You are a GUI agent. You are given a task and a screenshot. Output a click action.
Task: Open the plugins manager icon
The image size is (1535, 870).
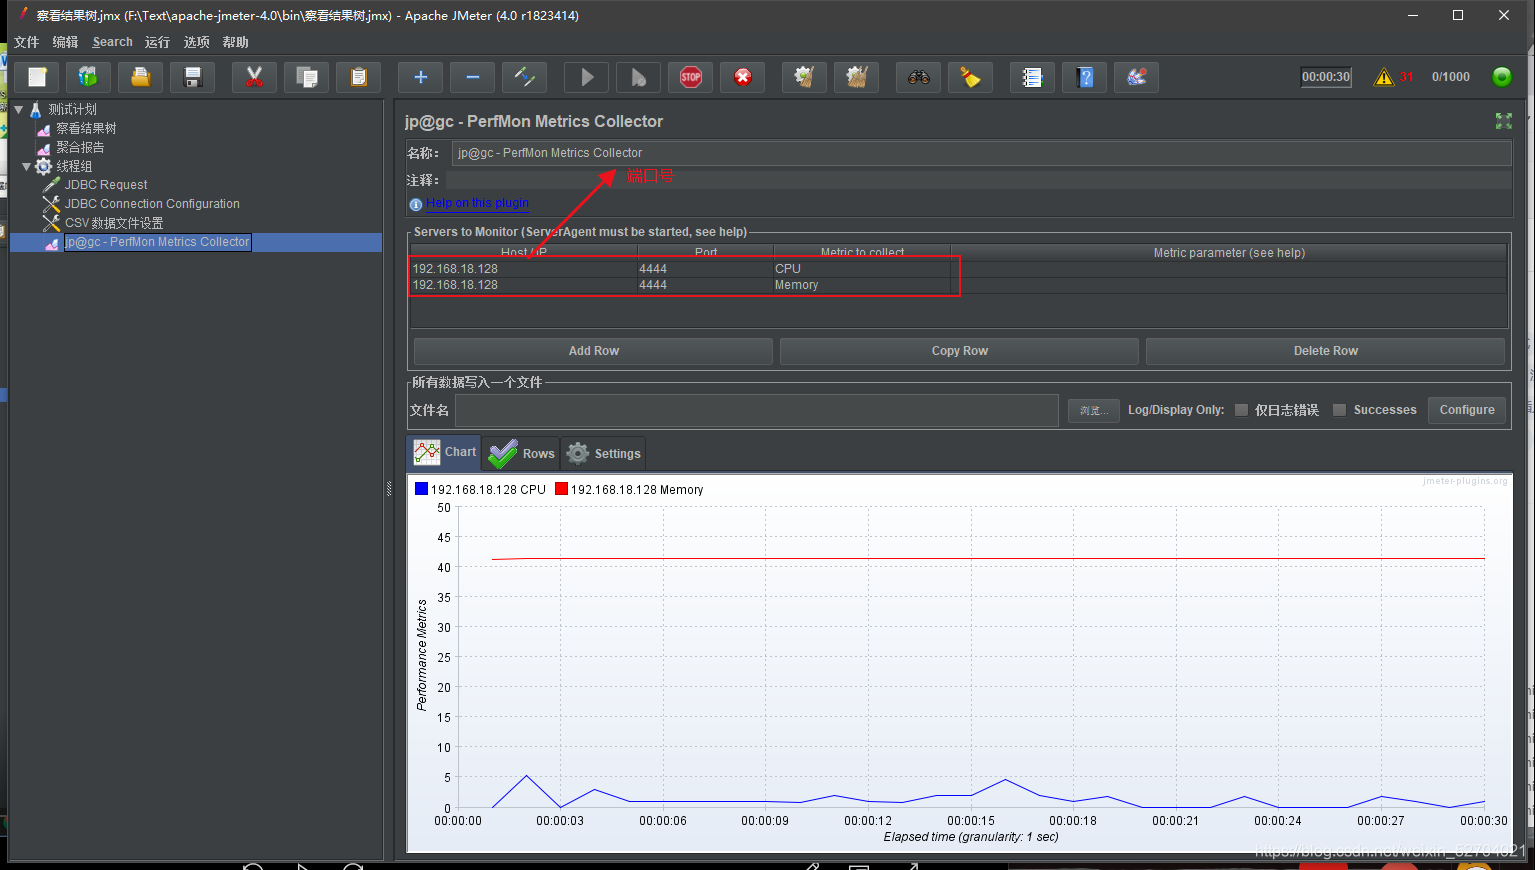point(1137,77)
